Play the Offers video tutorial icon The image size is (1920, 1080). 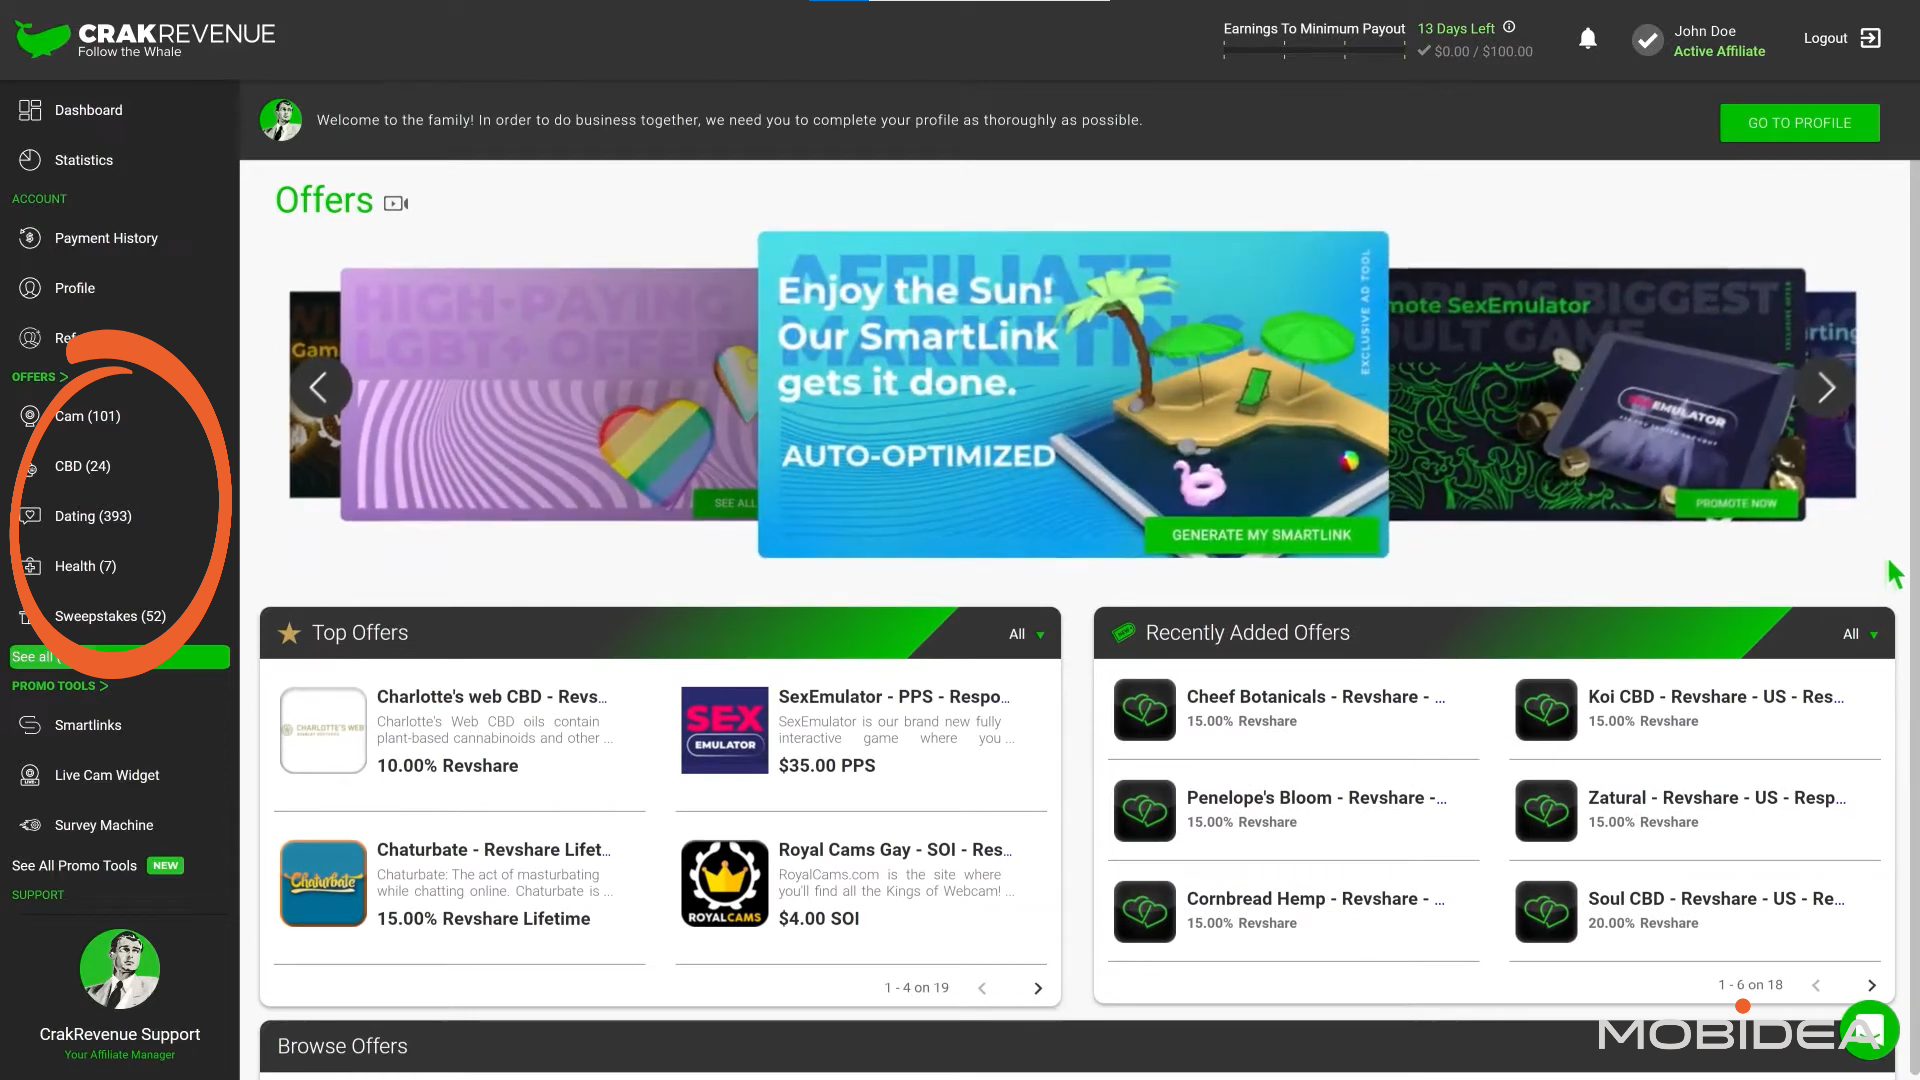coord(396,203)
